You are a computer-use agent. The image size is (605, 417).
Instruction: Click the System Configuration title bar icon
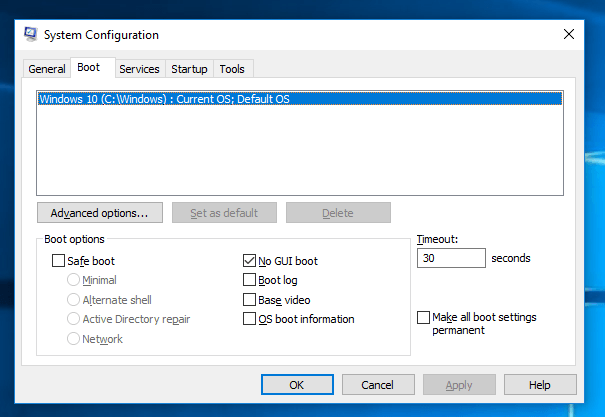tap(30, 34)
